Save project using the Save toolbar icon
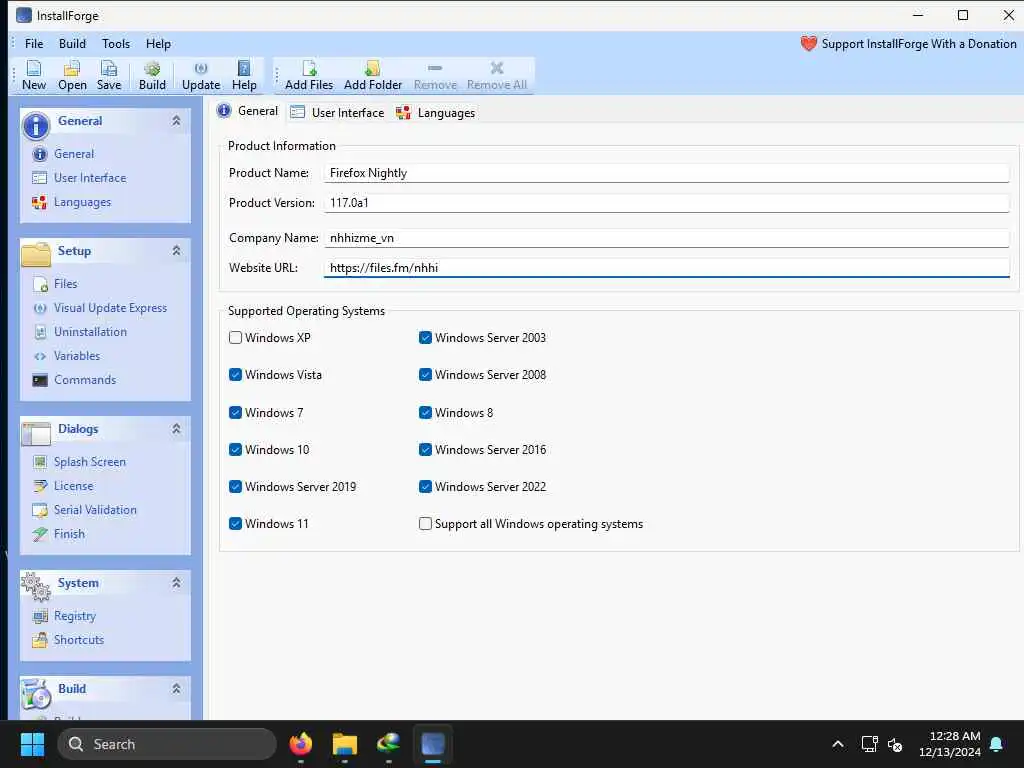 108,76
